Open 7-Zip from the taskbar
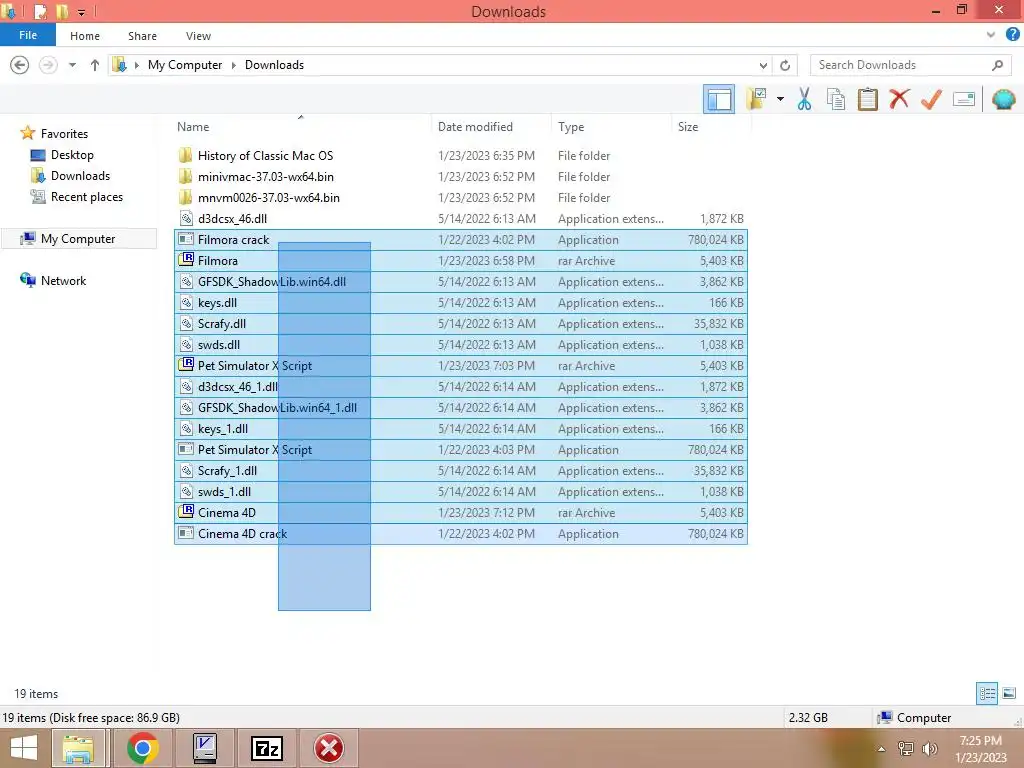 (x=266, y=748)
